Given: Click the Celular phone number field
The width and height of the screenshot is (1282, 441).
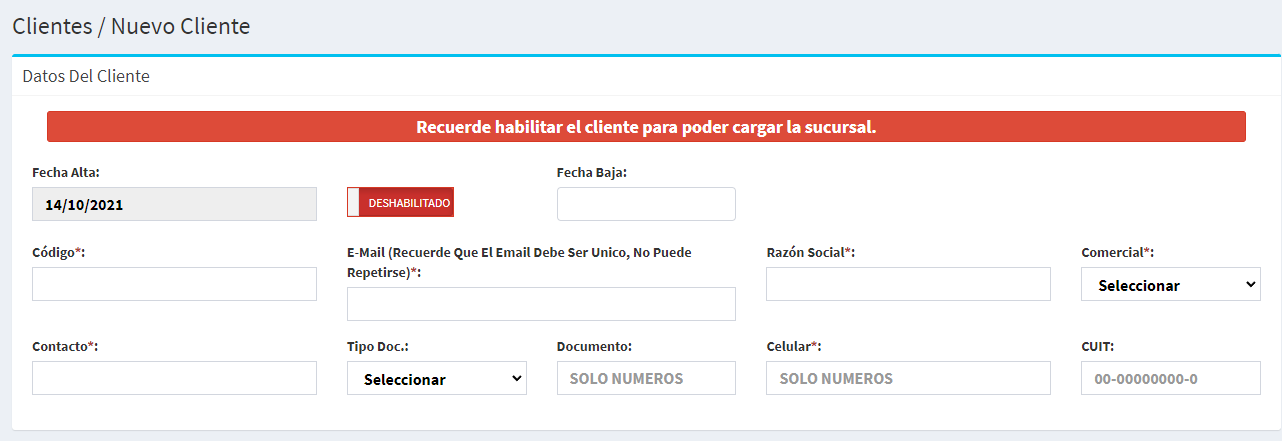Looking at the screenshot, I should (908, 378).
